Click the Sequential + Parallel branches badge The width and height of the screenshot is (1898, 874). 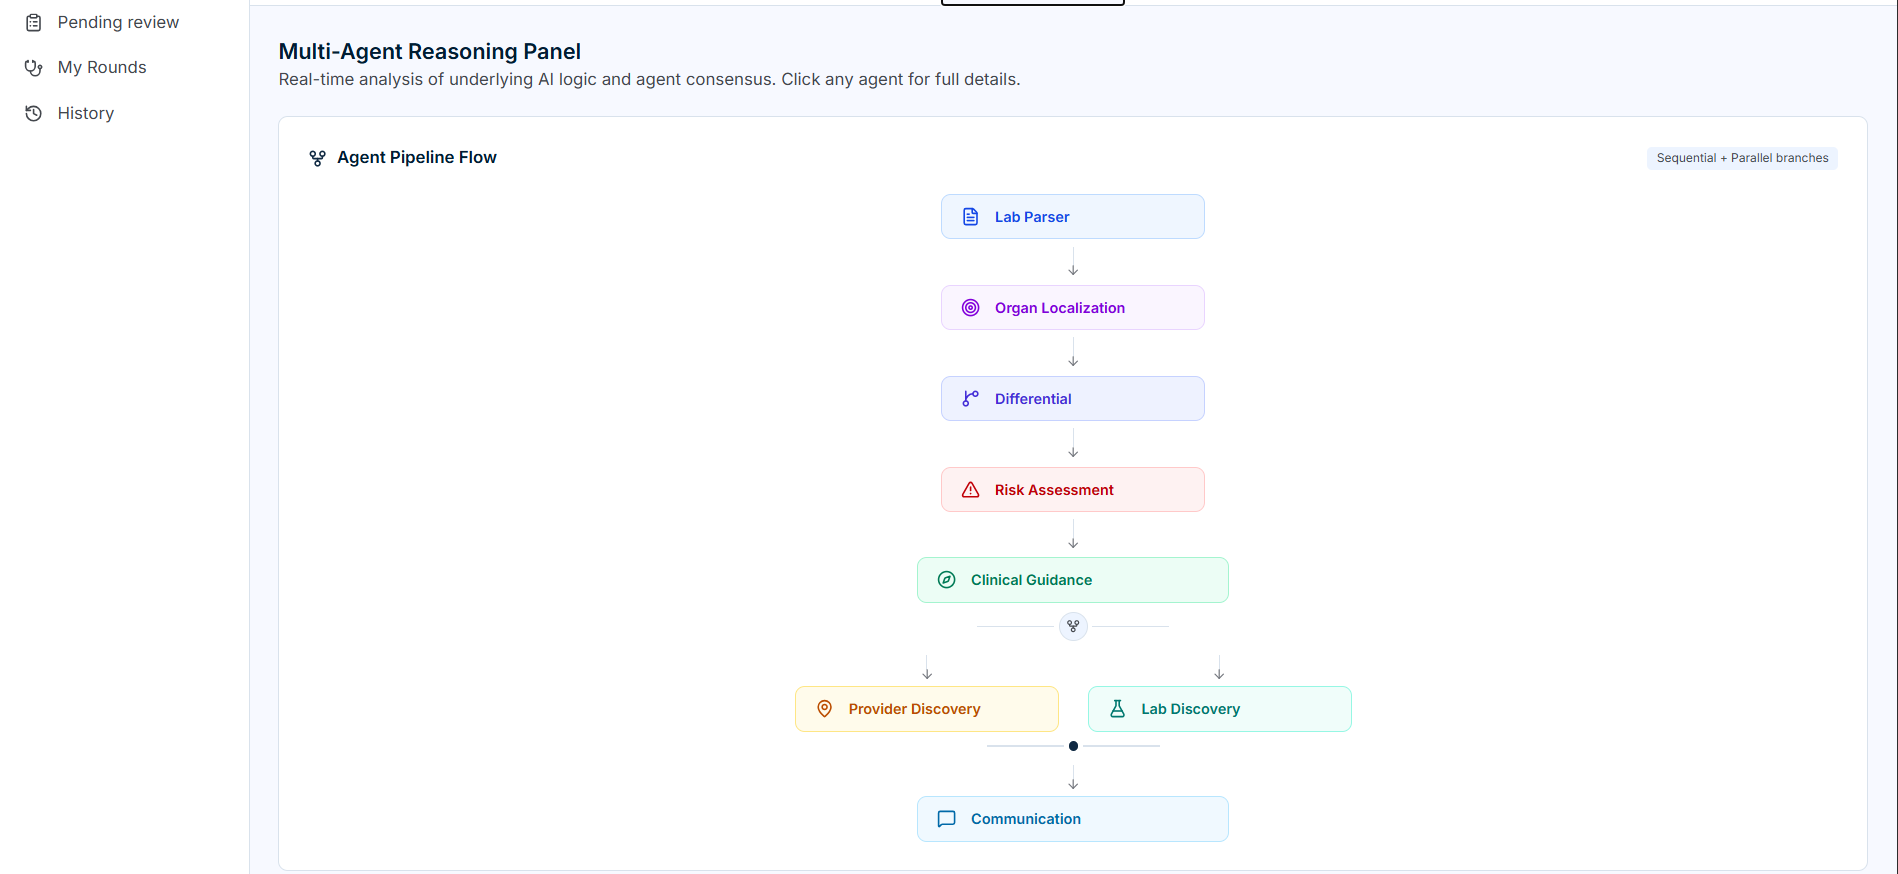point(1742,158)
